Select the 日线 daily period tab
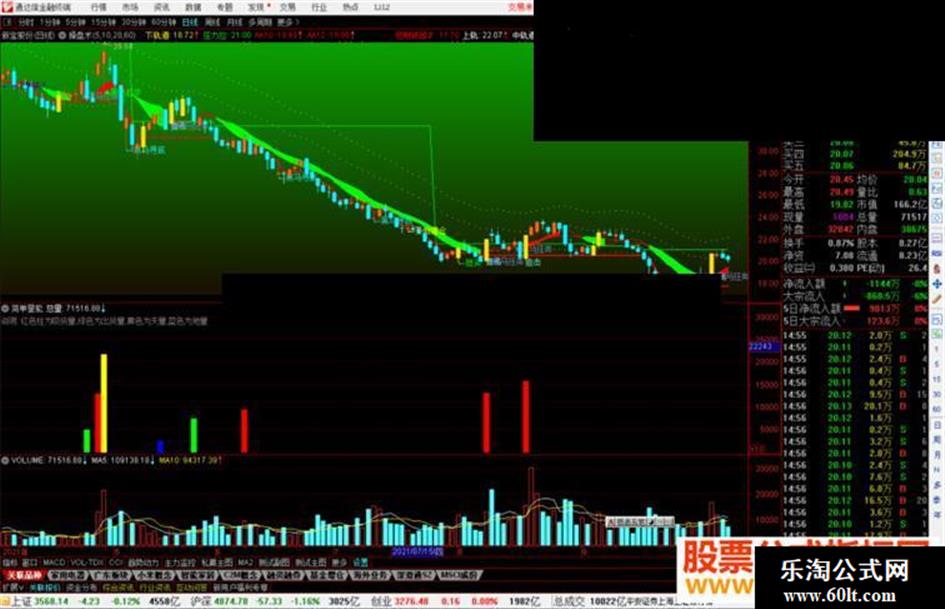The width and height of the screenshot is (945, 609). click(x=190, y=22)
